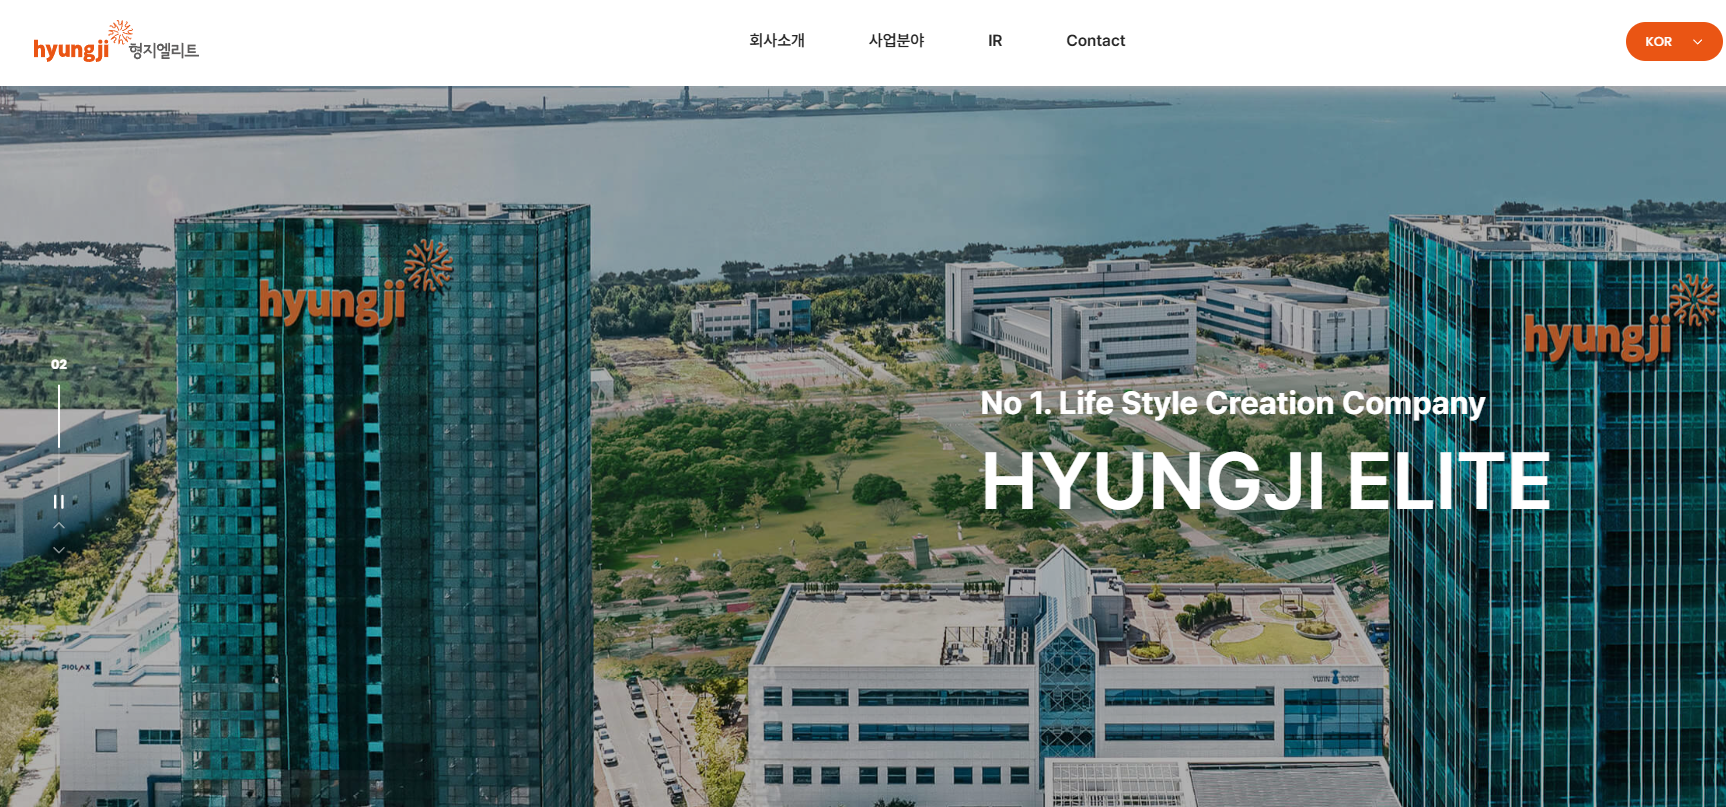Open the 회사소개 menu
1726x807 pixels.
coord(777,41)
